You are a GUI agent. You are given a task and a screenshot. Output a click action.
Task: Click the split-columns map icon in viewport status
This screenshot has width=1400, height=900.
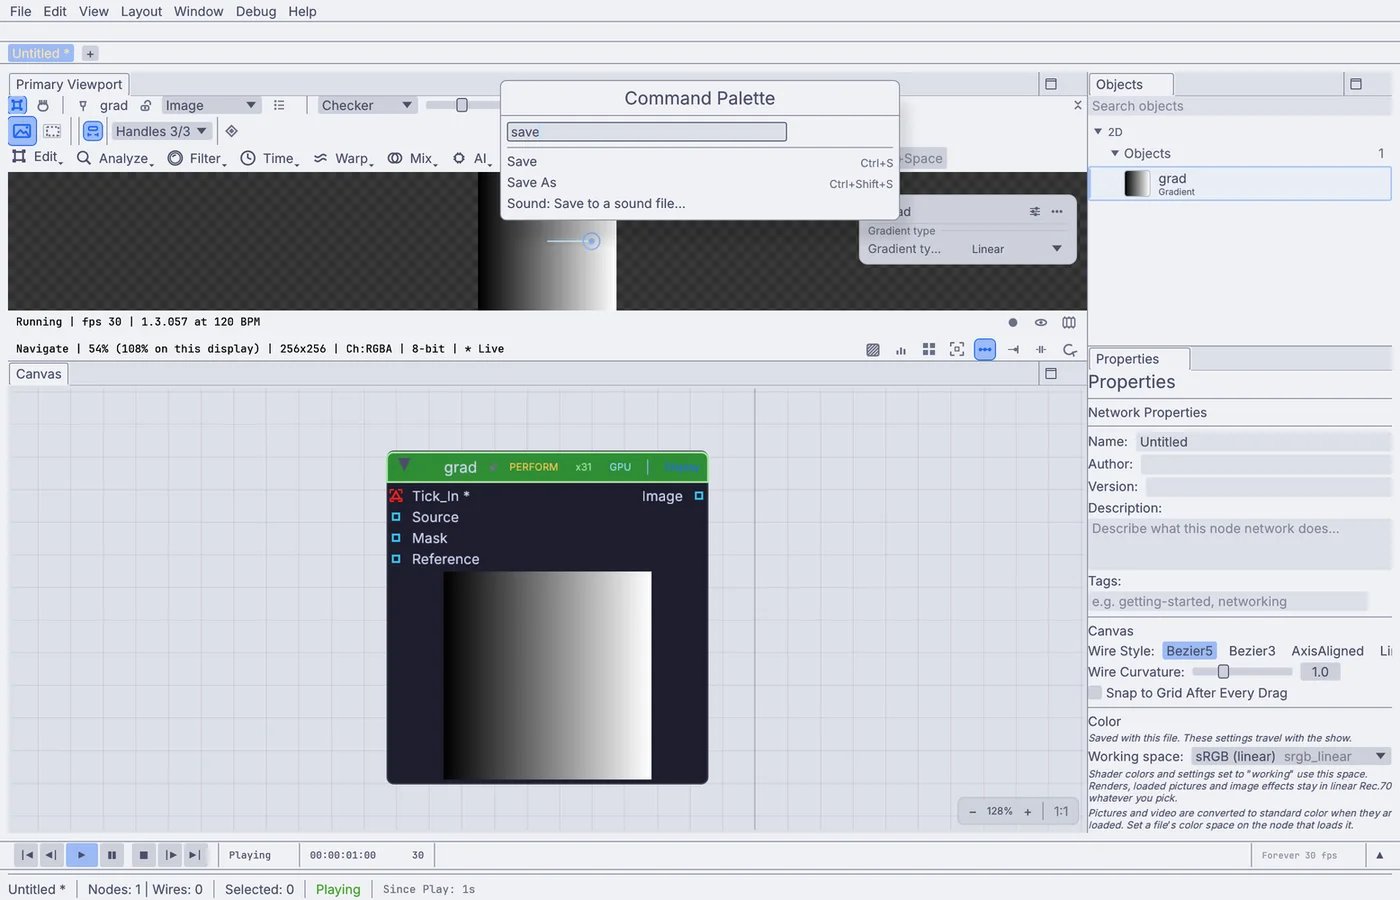[x=1069, y=322]
